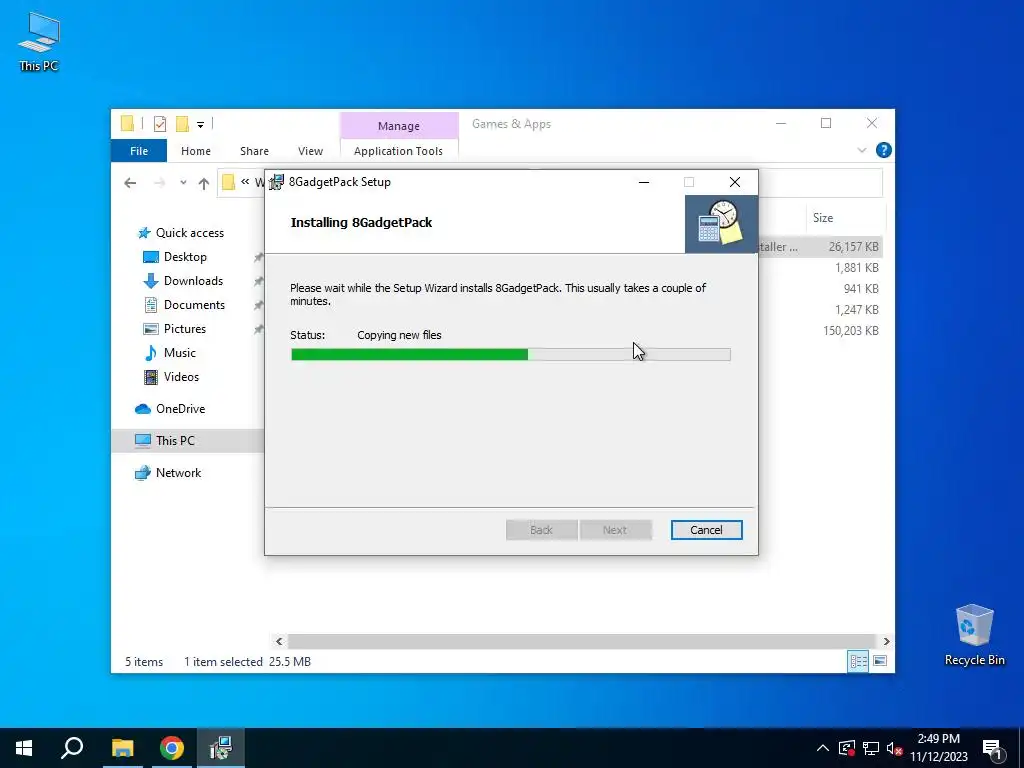Open Customize Quick Access Toolbar dropdown
The height and width of the screenshot is (768, 1024).
200,124
